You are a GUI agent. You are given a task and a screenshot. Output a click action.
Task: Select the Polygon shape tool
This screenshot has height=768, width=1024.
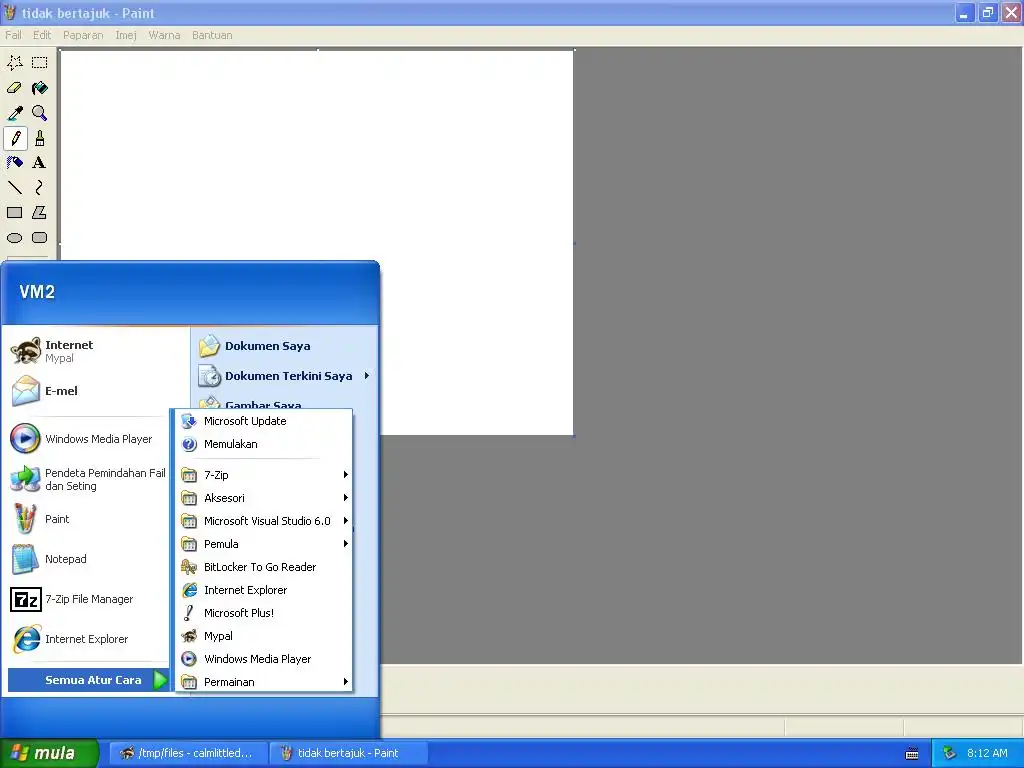pos(40,212)
